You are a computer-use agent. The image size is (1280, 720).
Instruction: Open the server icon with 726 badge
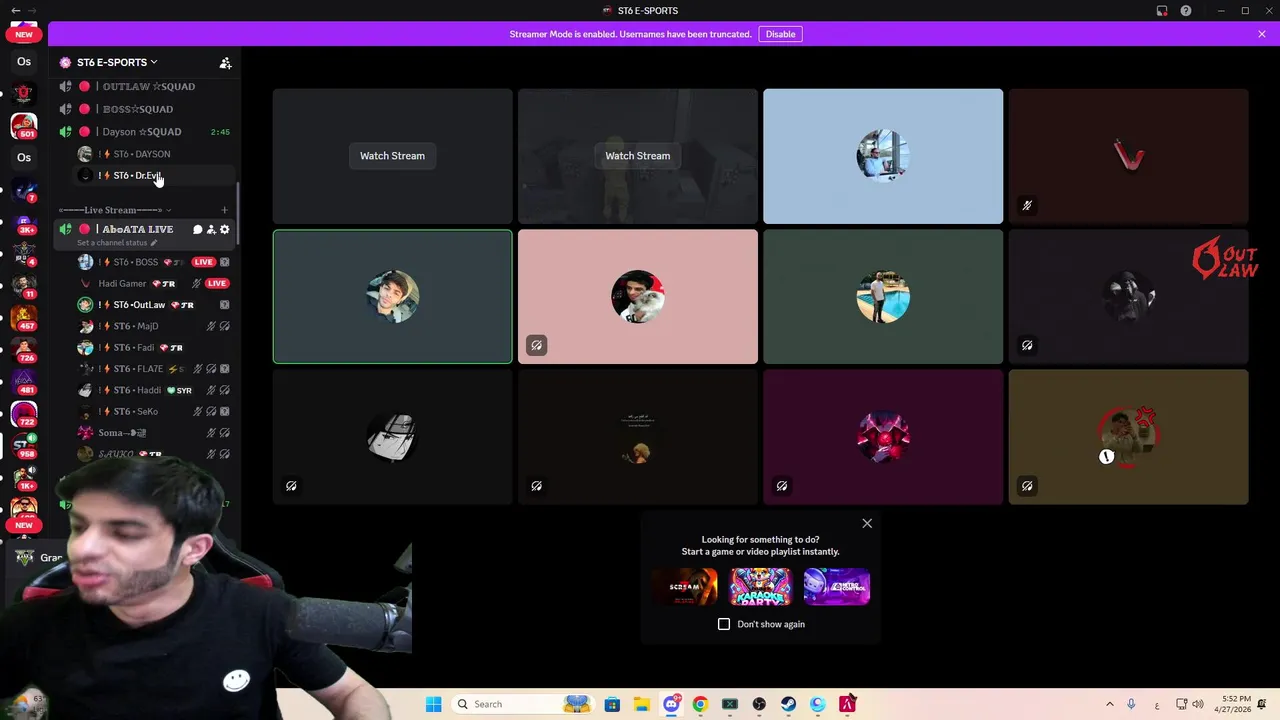pyautogui.click(x=24, y=350)
